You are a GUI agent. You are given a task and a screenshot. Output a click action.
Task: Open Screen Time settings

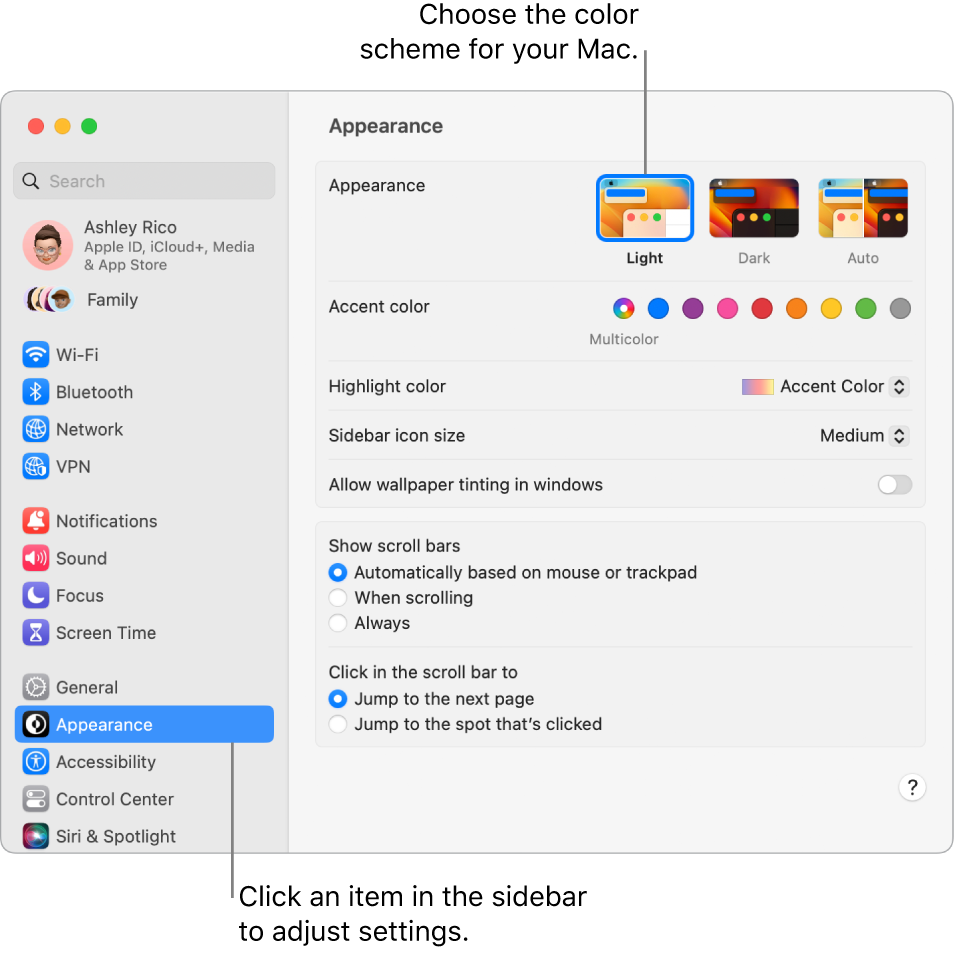click(36, 632)
